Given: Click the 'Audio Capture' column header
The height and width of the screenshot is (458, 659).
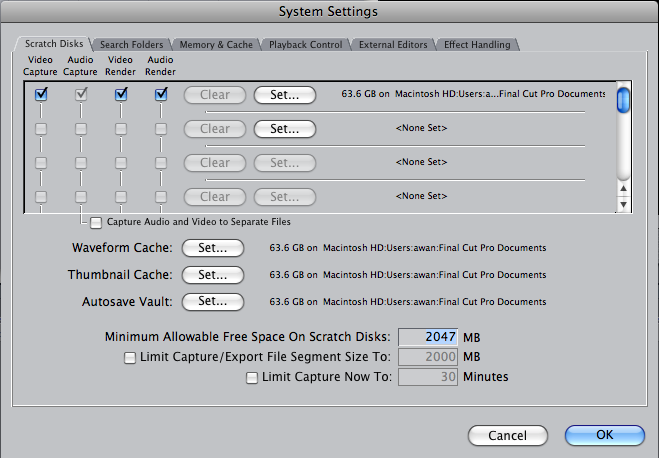Looking at the screenshot, I should [80, 66].
